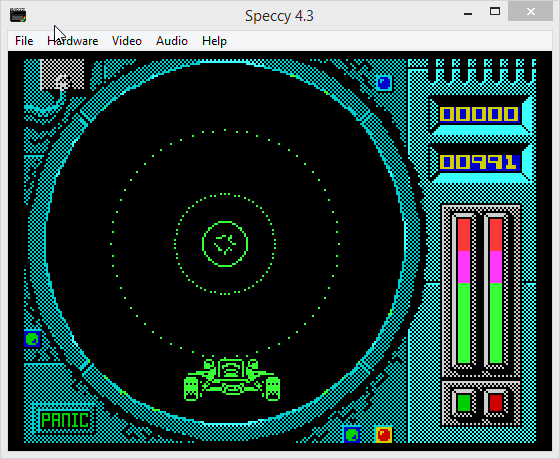Screen dimensions: 560x459
Task: Click the Speccy app icon in title bar
Action: click(x=18, y=15)
